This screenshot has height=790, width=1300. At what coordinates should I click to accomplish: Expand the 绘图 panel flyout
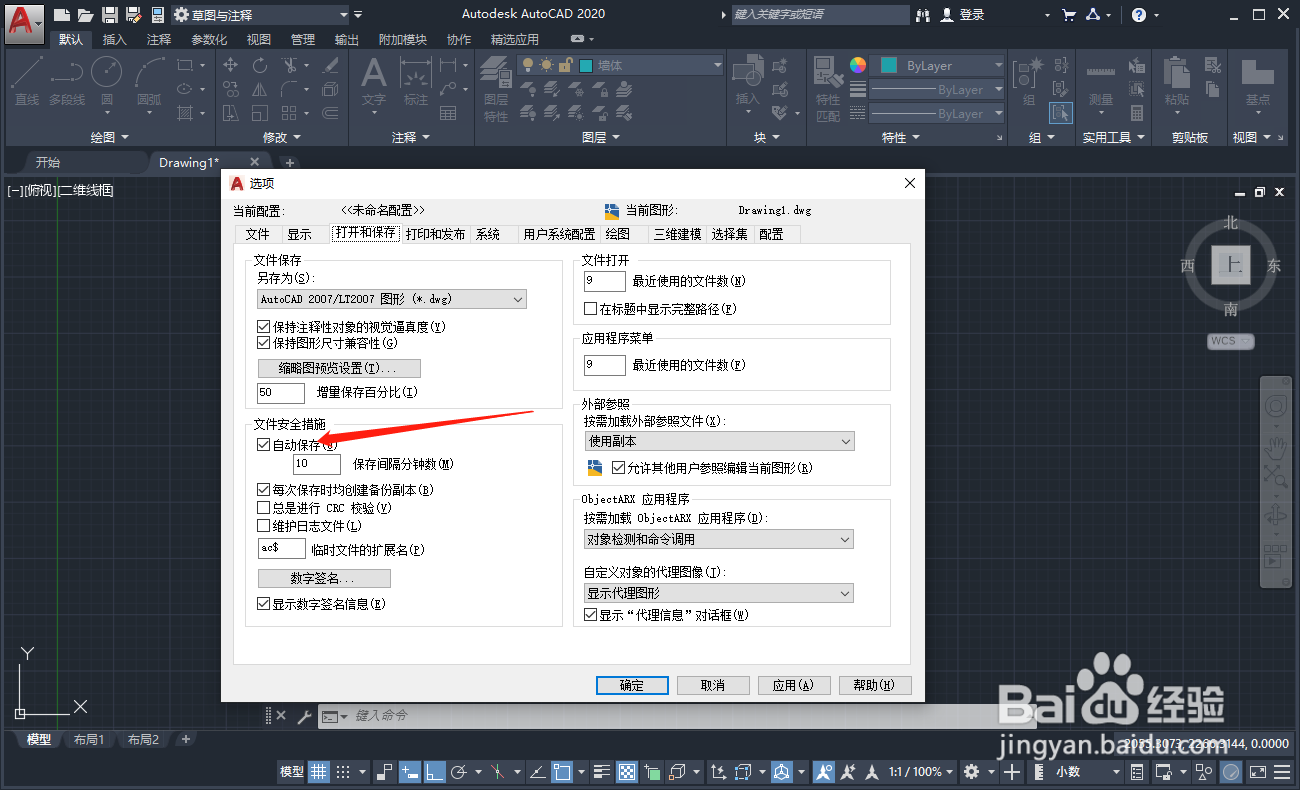(110, 137)
